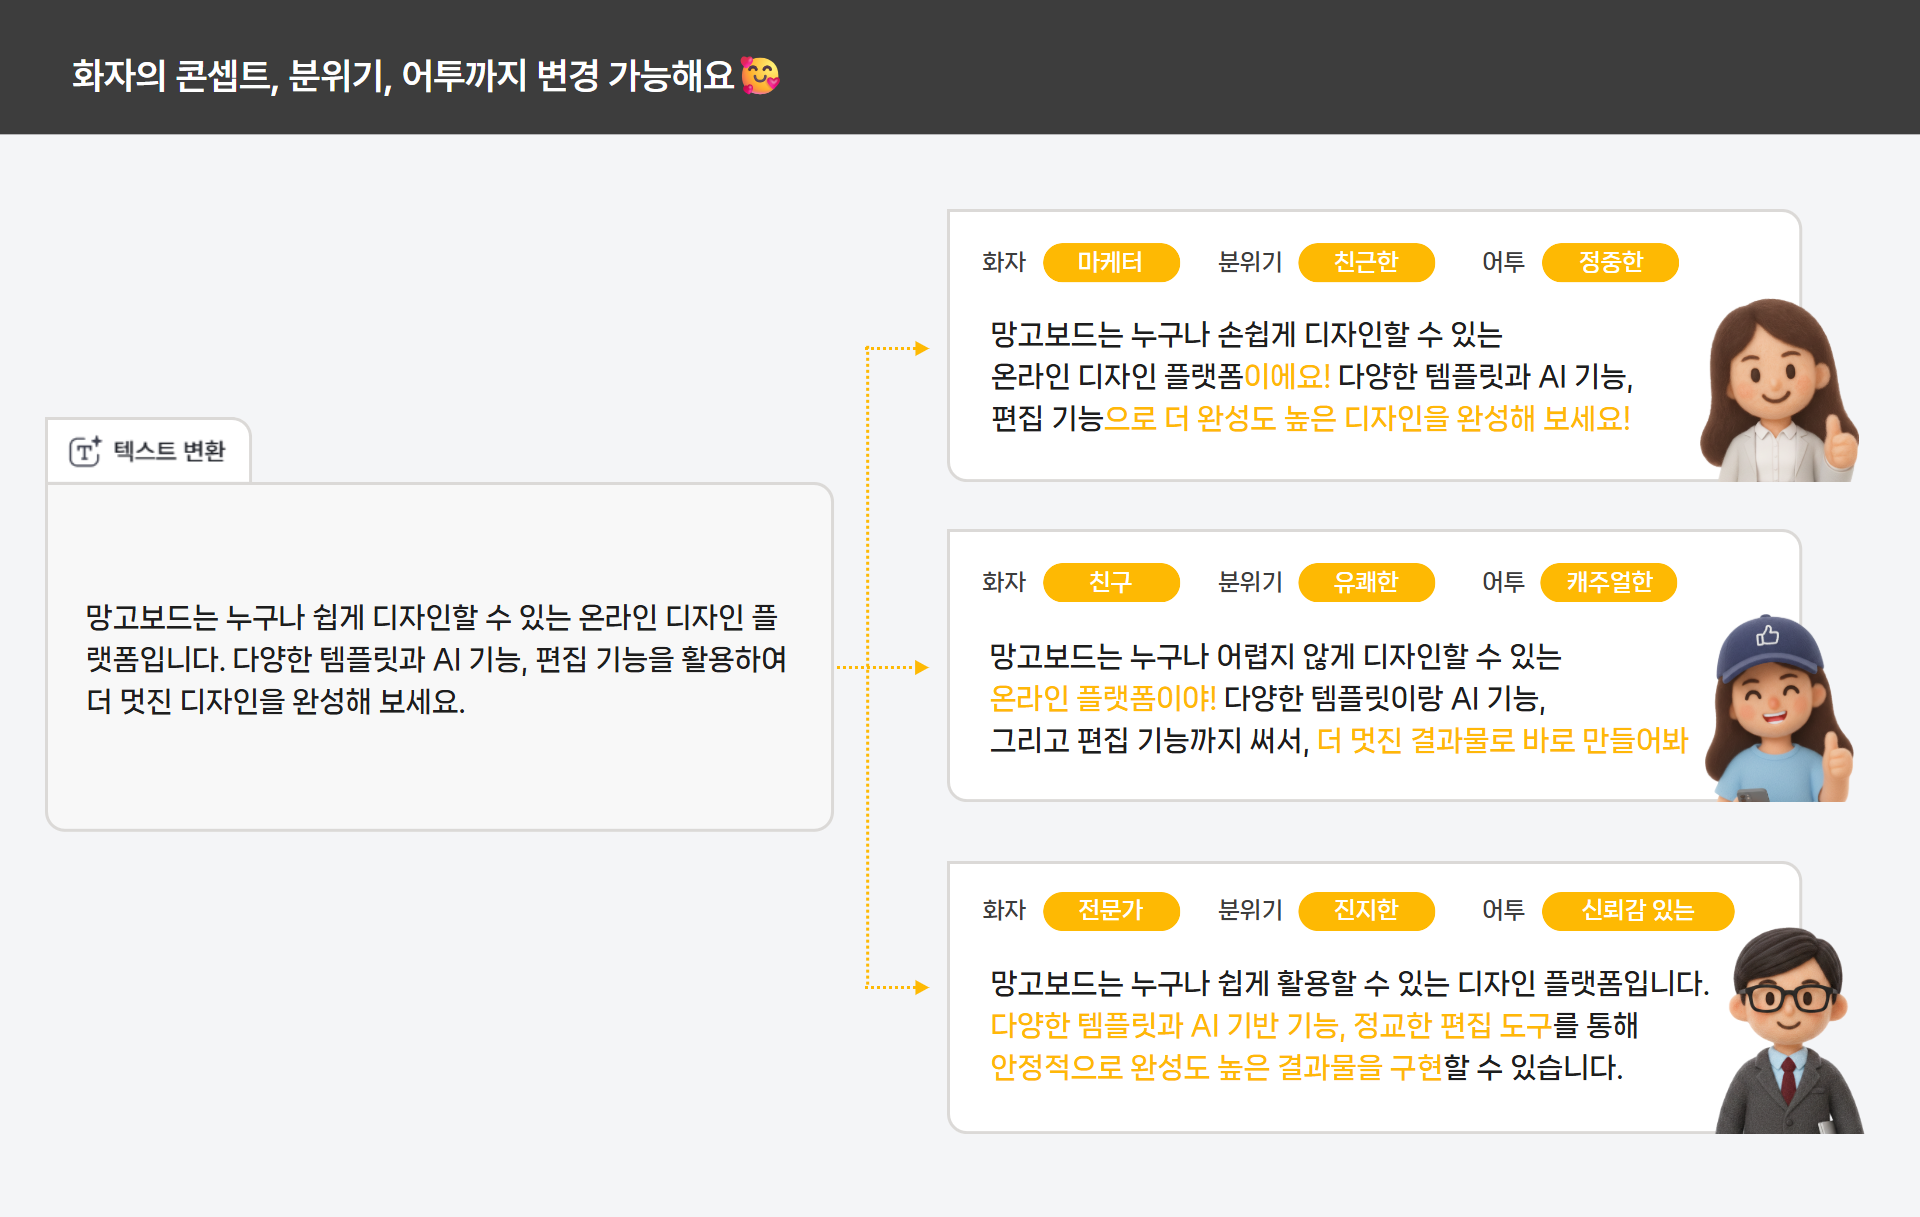Select the 캐주얼한 tone tag
The height and width of the screenshot is (1217, 1920).
point(1609,582)
